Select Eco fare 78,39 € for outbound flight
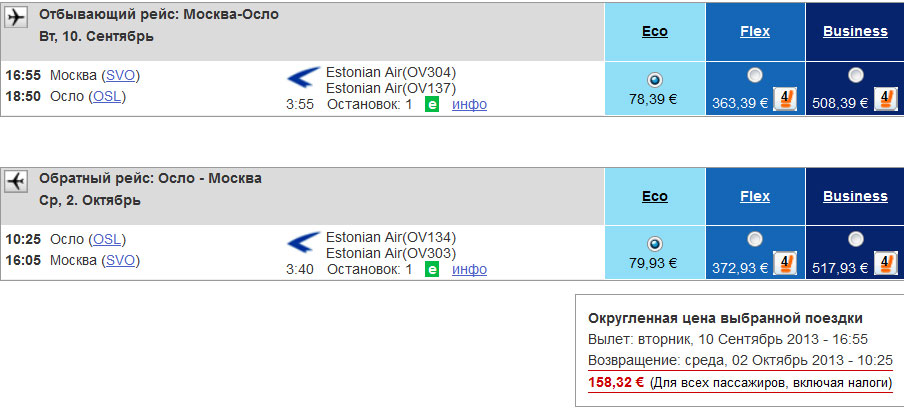The width and height of the screenshot is (904, 411). [655, 80]
